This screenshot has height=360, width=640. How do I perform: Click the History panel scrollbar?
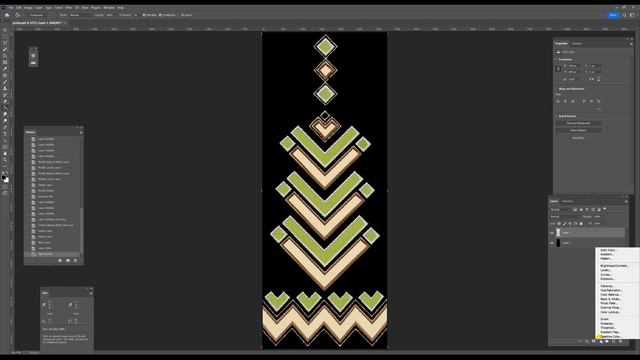pos(82,232)
